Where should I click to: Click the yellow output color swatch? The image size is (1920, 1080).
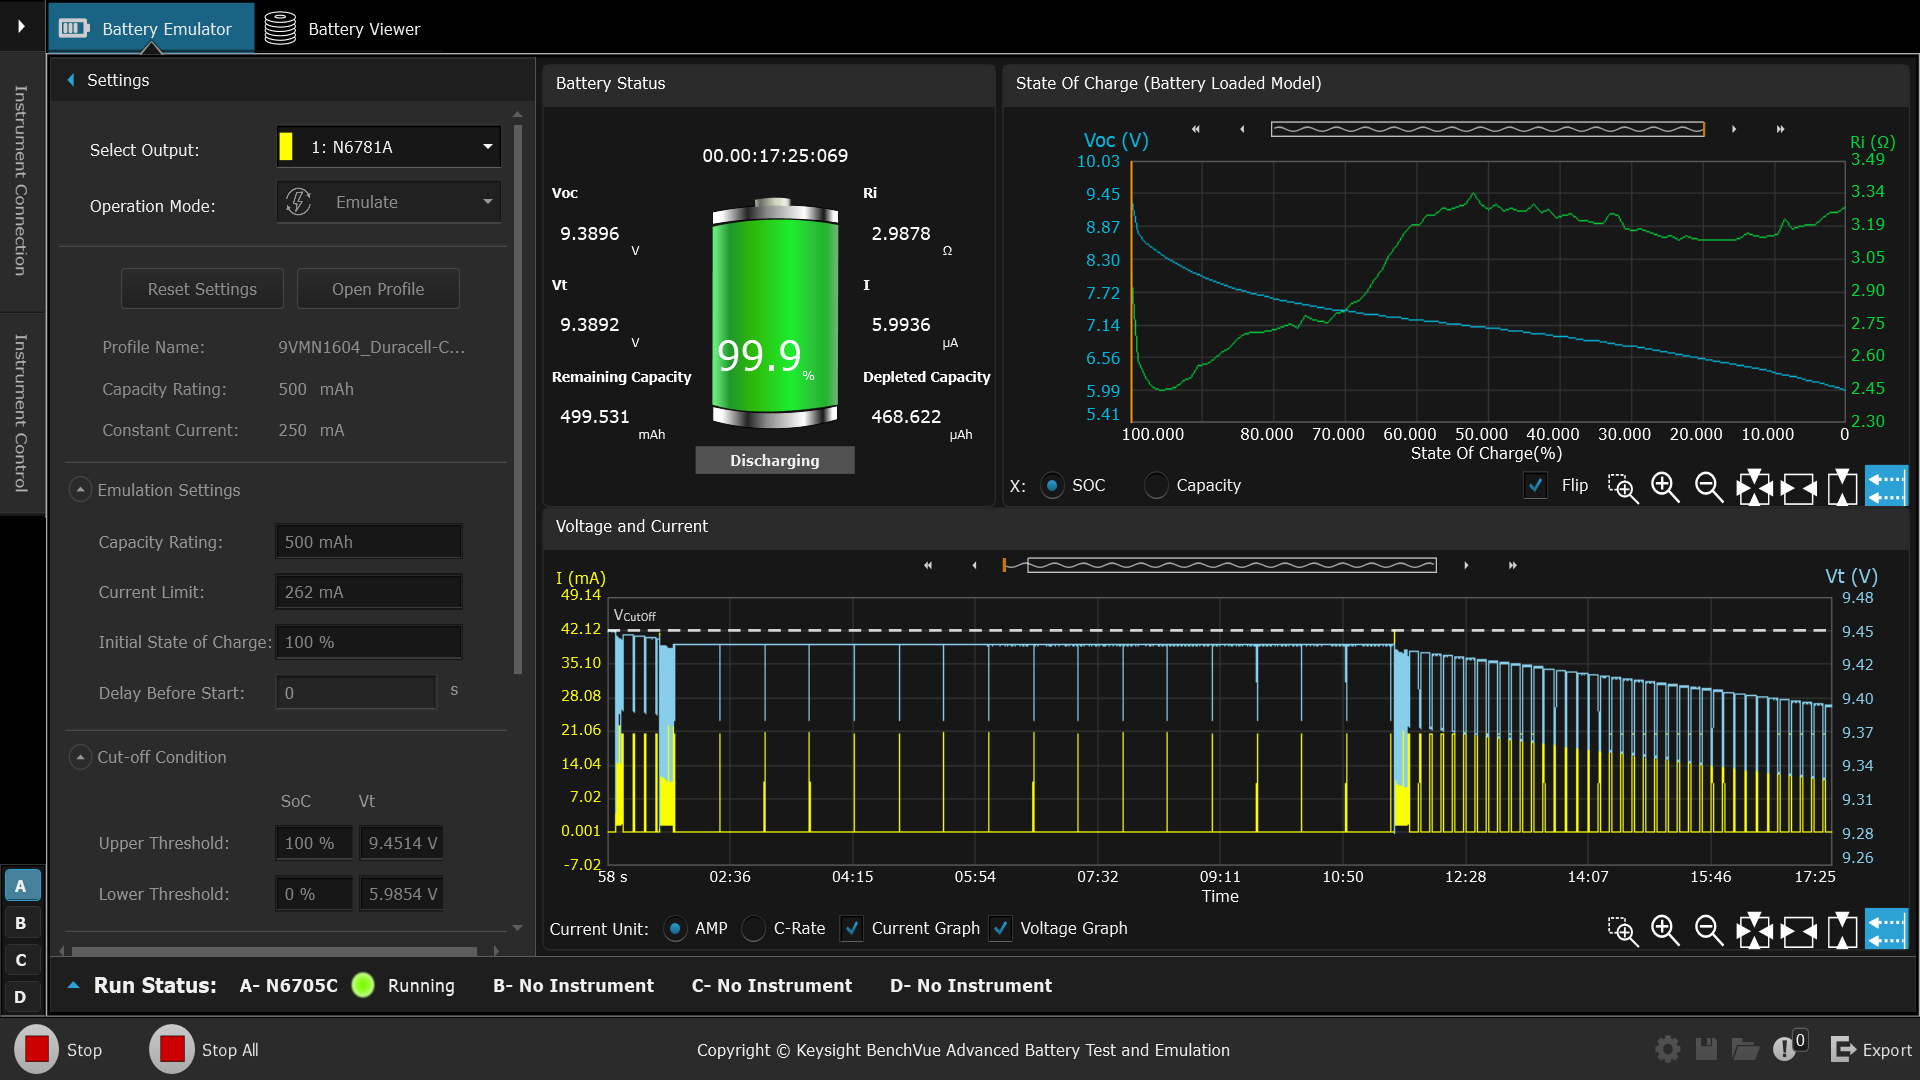(286, 147)
